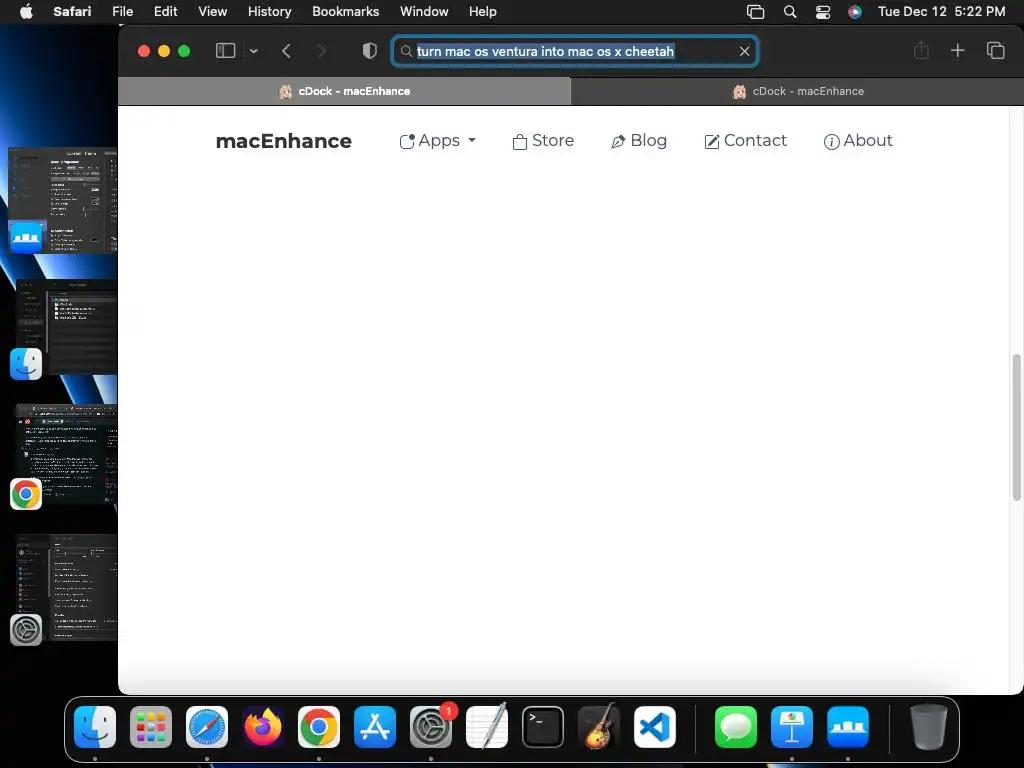This screenshot has height=768, width=1024.
Task: Show the tab overview
Action: (995, 50)
